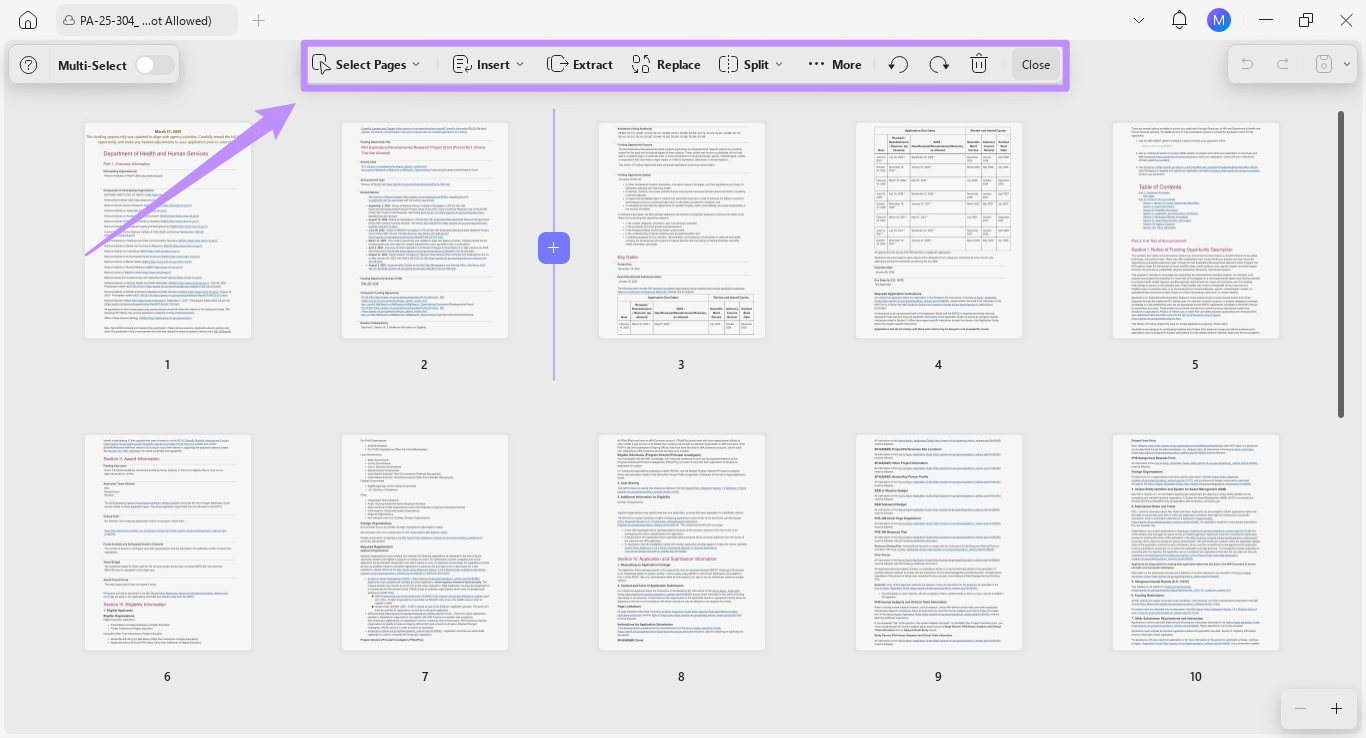The width and height of the screenshot is (1366, 738).
Task: Open the Split dropdown
Action: 751,65
